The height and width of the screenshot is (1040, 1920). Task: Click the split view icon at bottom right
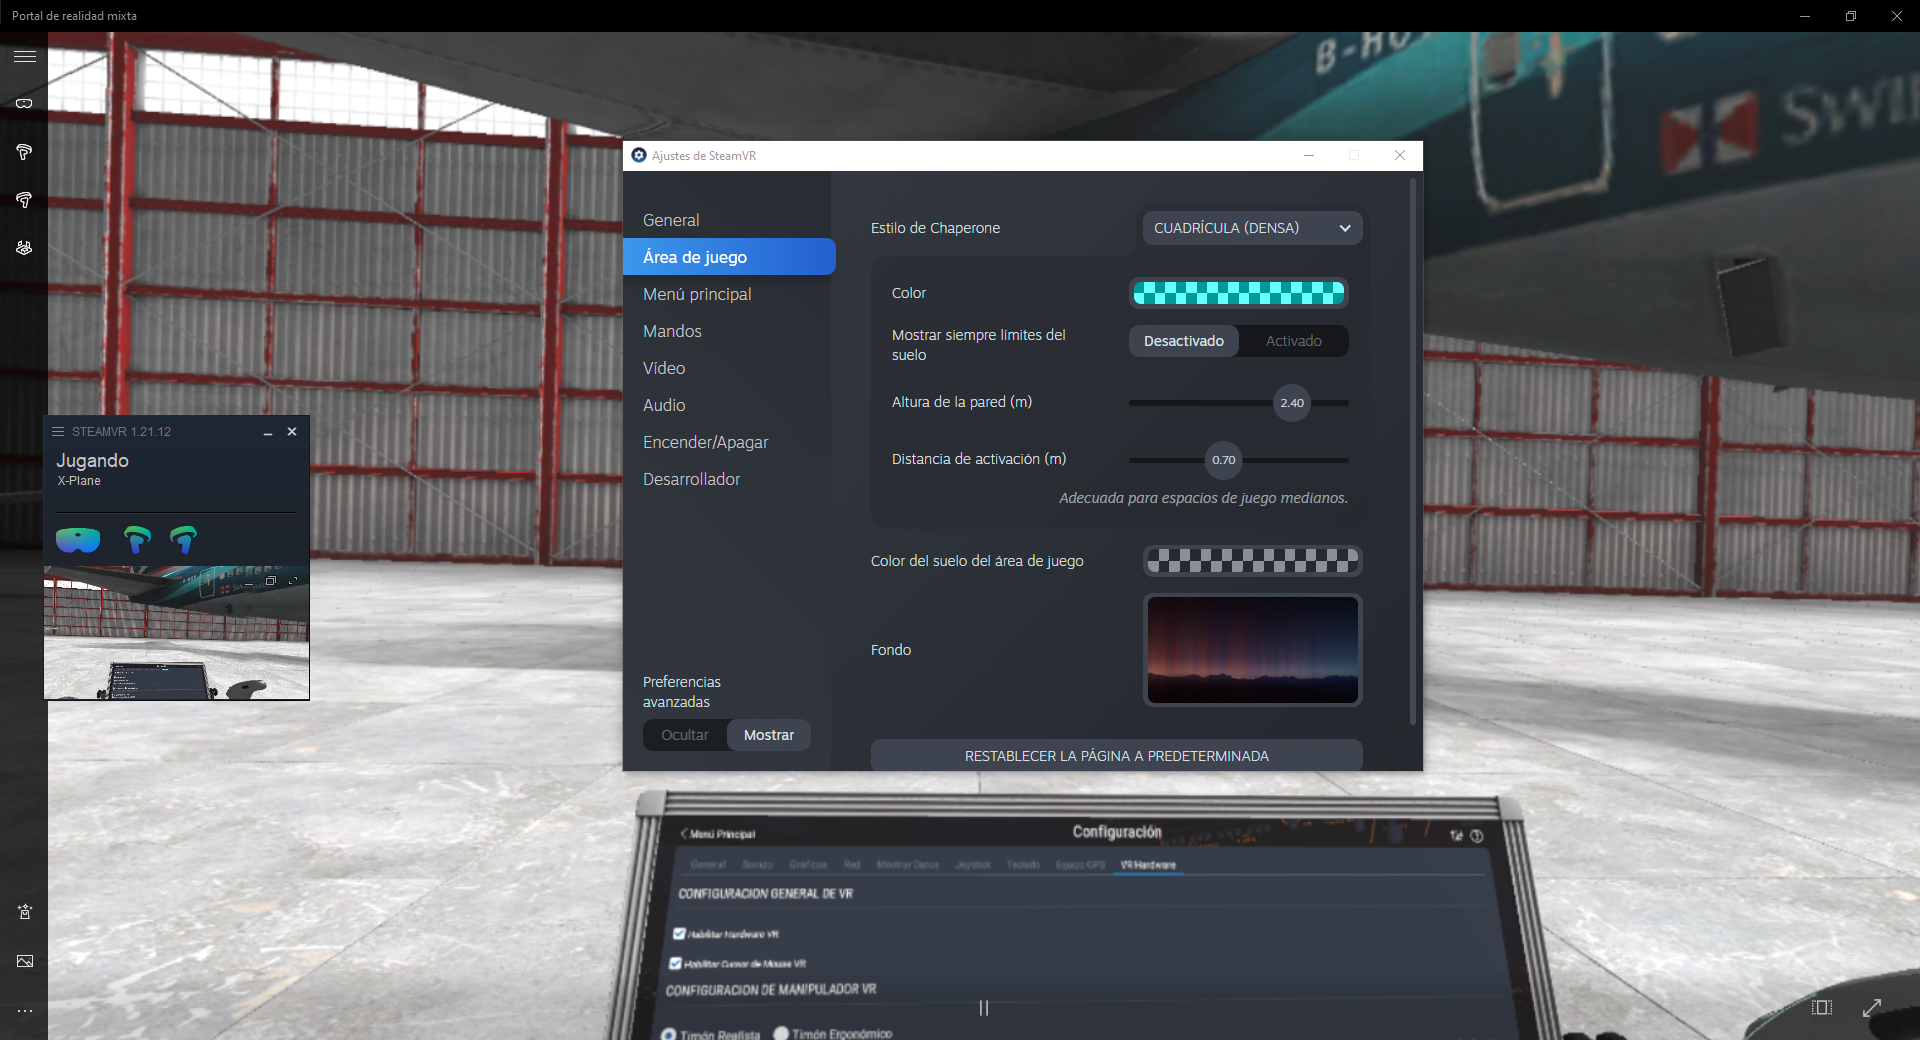[1822, 1007]
